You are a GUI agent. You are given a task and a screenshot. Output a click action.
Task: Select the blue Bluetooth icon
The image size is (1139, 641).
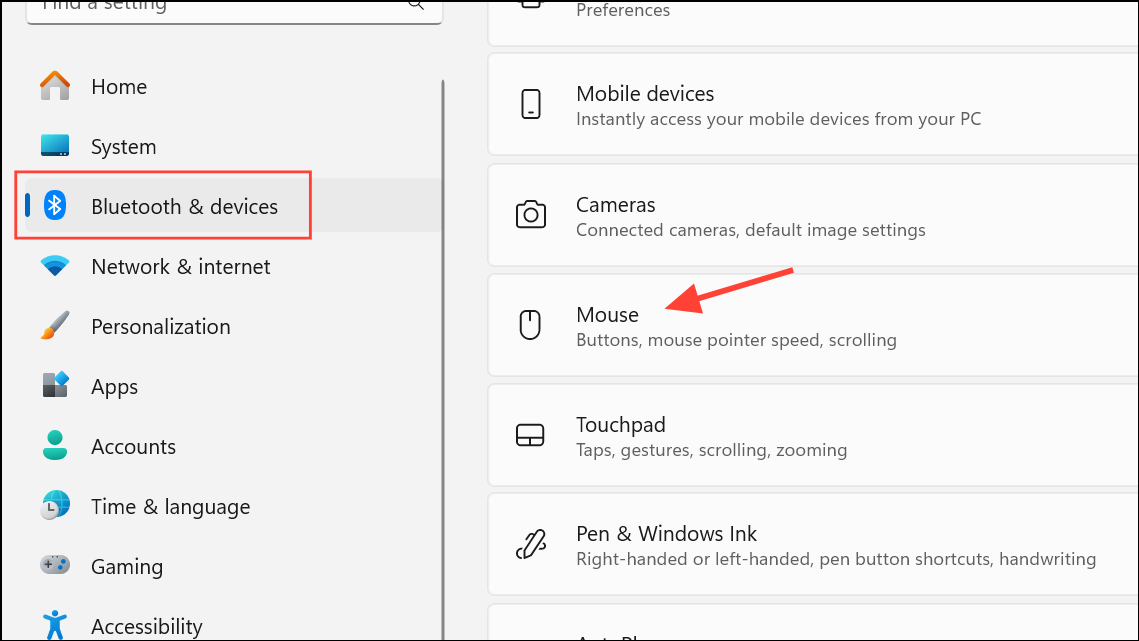point(54,206)
